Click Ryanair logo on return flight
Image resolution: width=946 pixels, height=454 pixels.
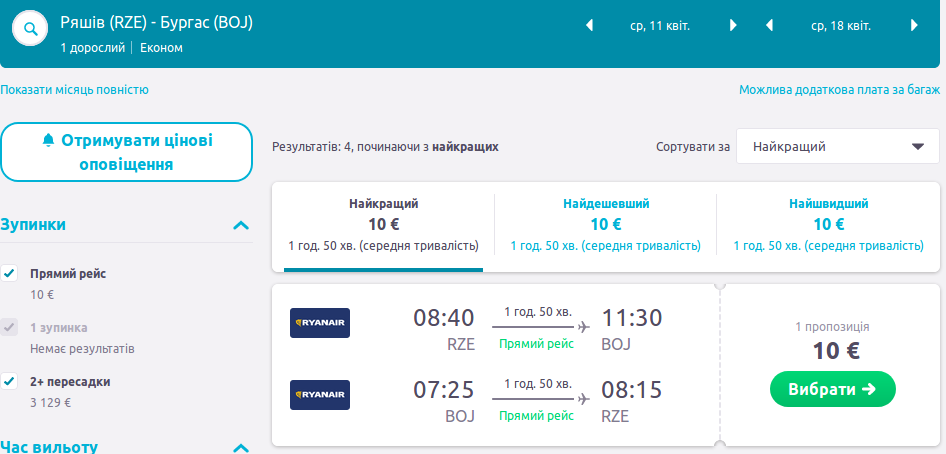320,395
